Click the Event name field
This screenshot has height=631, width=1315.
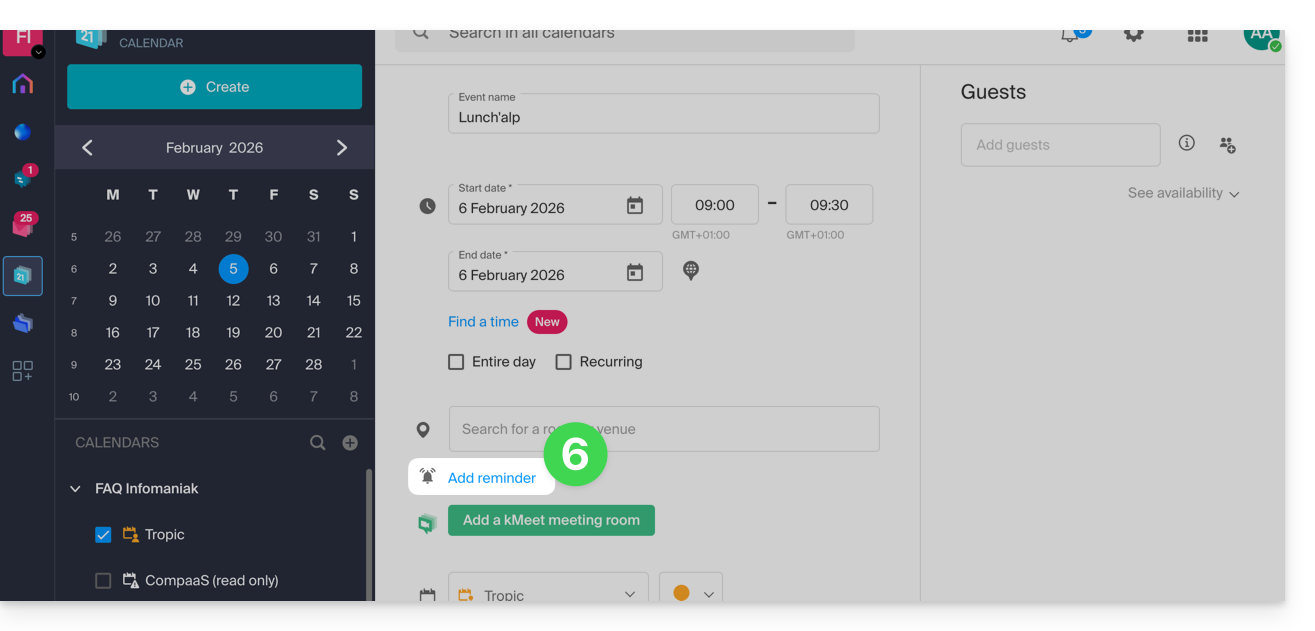[664, 113]
